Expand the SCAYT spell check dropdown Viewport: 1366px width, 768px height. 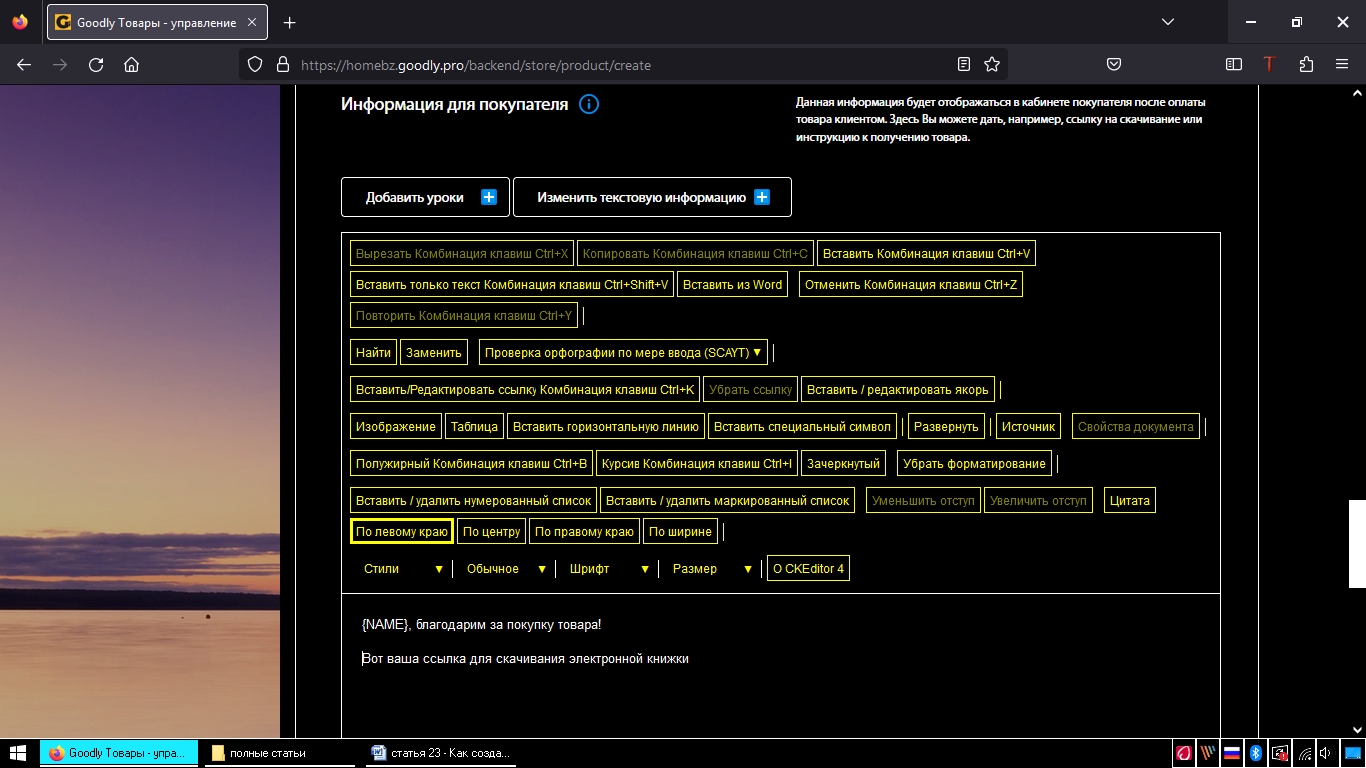[x=623, y=353]
